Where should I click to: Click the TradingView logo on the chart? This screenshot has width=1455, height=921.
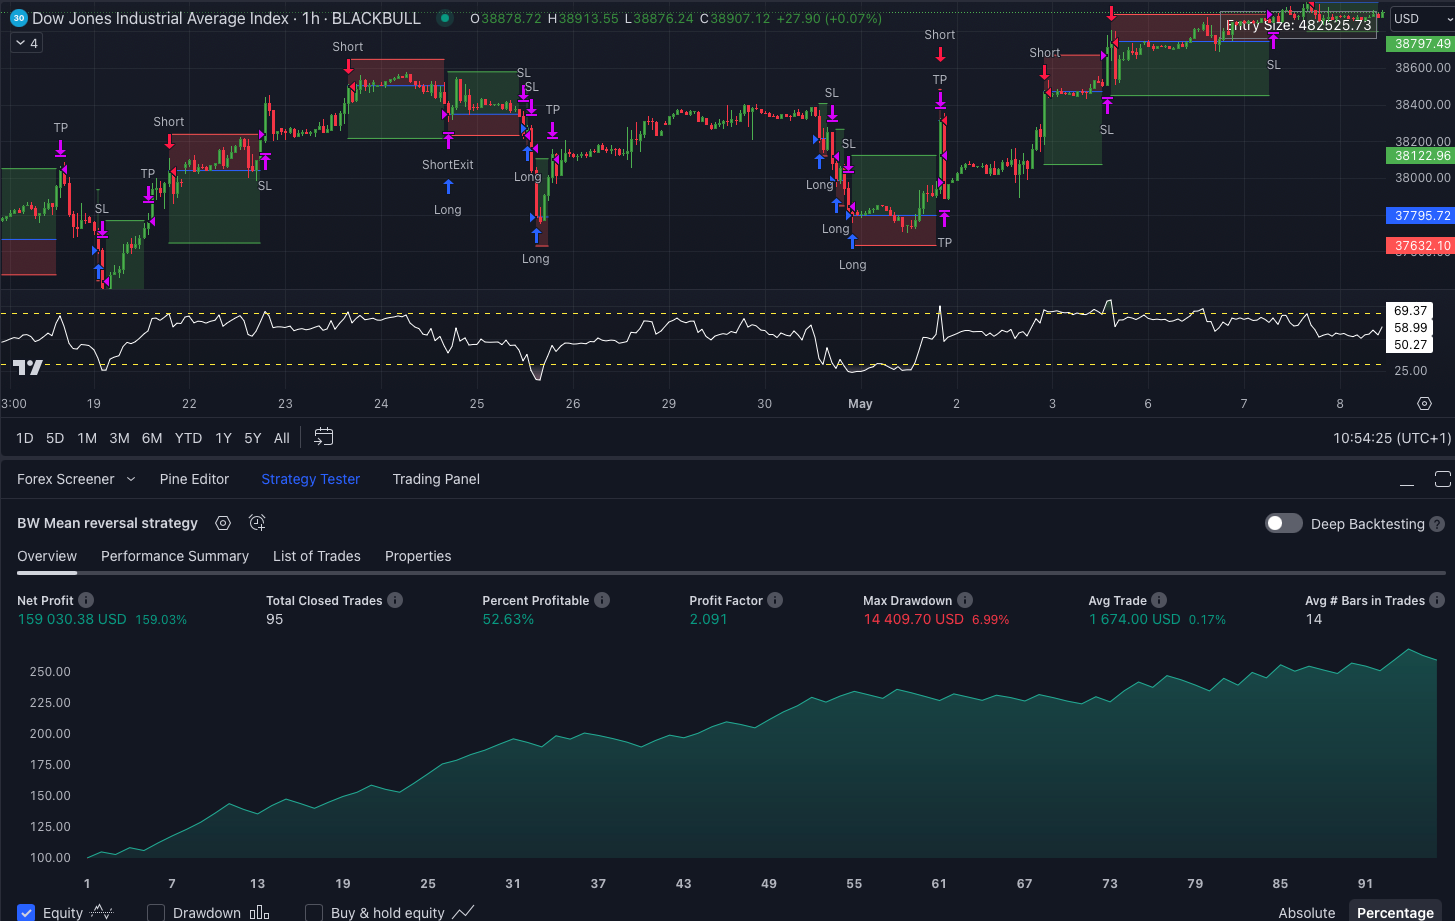point(28,367)
